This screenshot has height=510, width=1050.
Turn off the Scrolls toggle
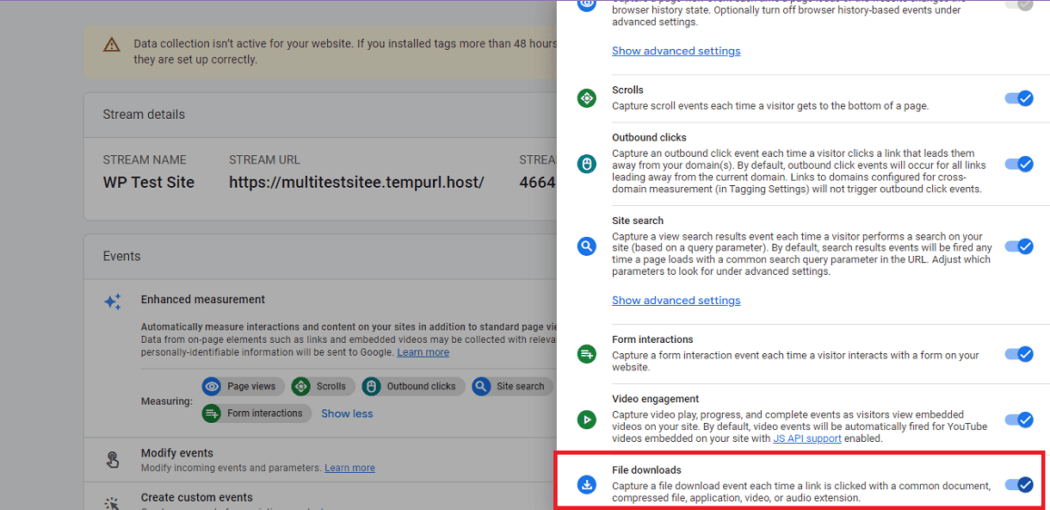pyautogui.click(x=1019, y=98)
